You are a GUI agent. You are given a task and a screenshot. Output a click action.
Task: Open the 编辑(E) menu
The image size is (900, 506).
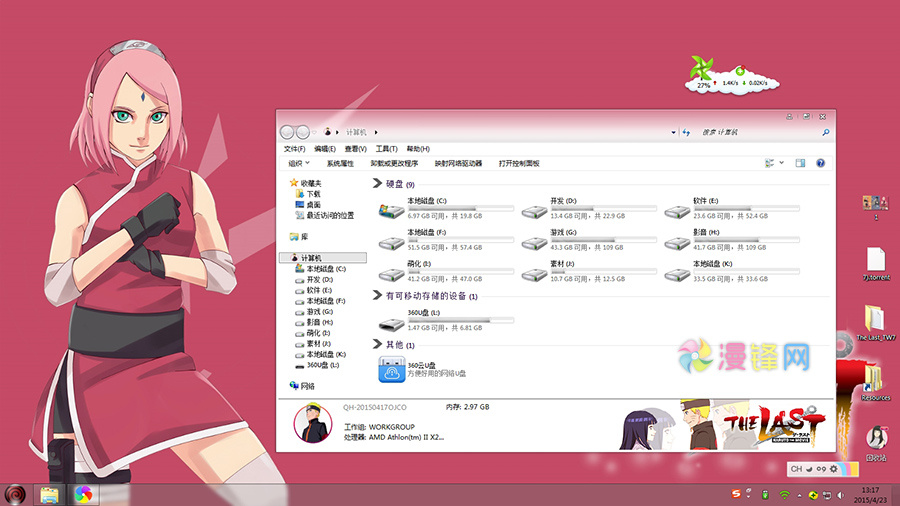tap(325, 149)
